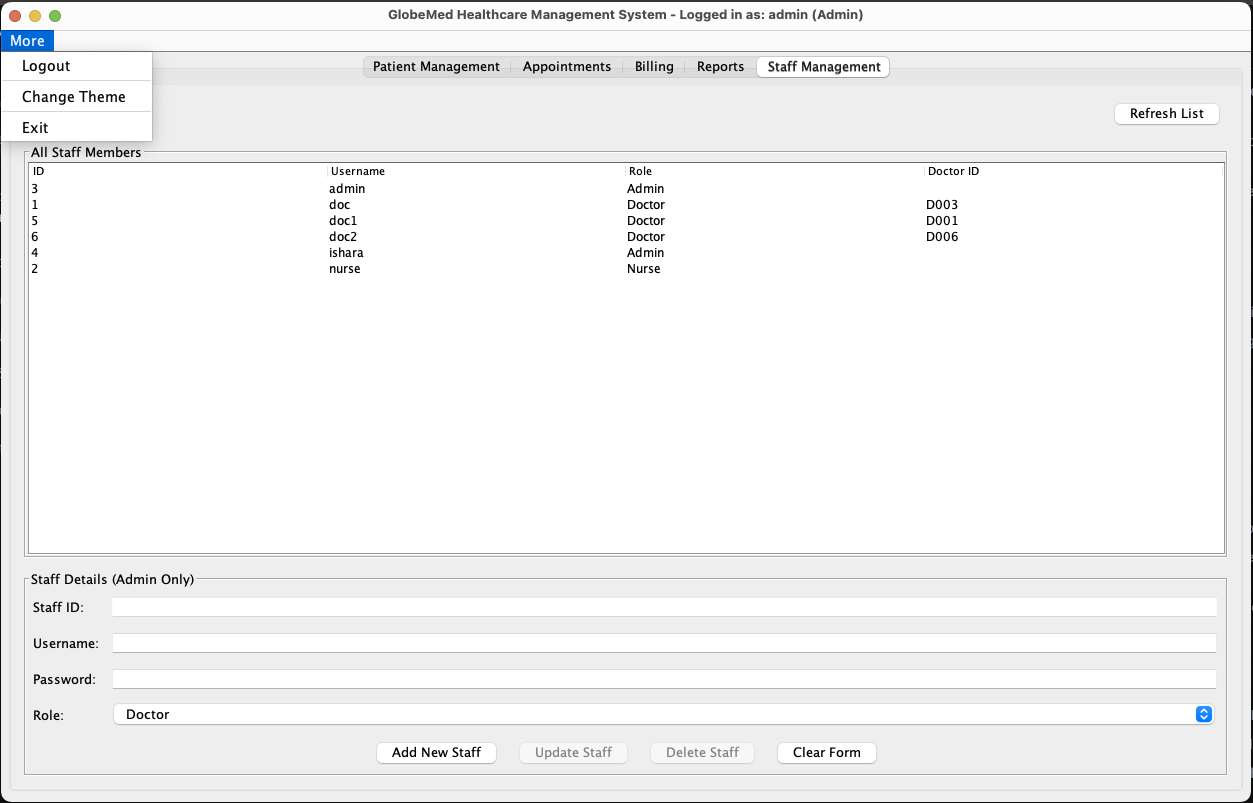Open the Appointments tab
1253x803 pixels.
tap(566, 67)
